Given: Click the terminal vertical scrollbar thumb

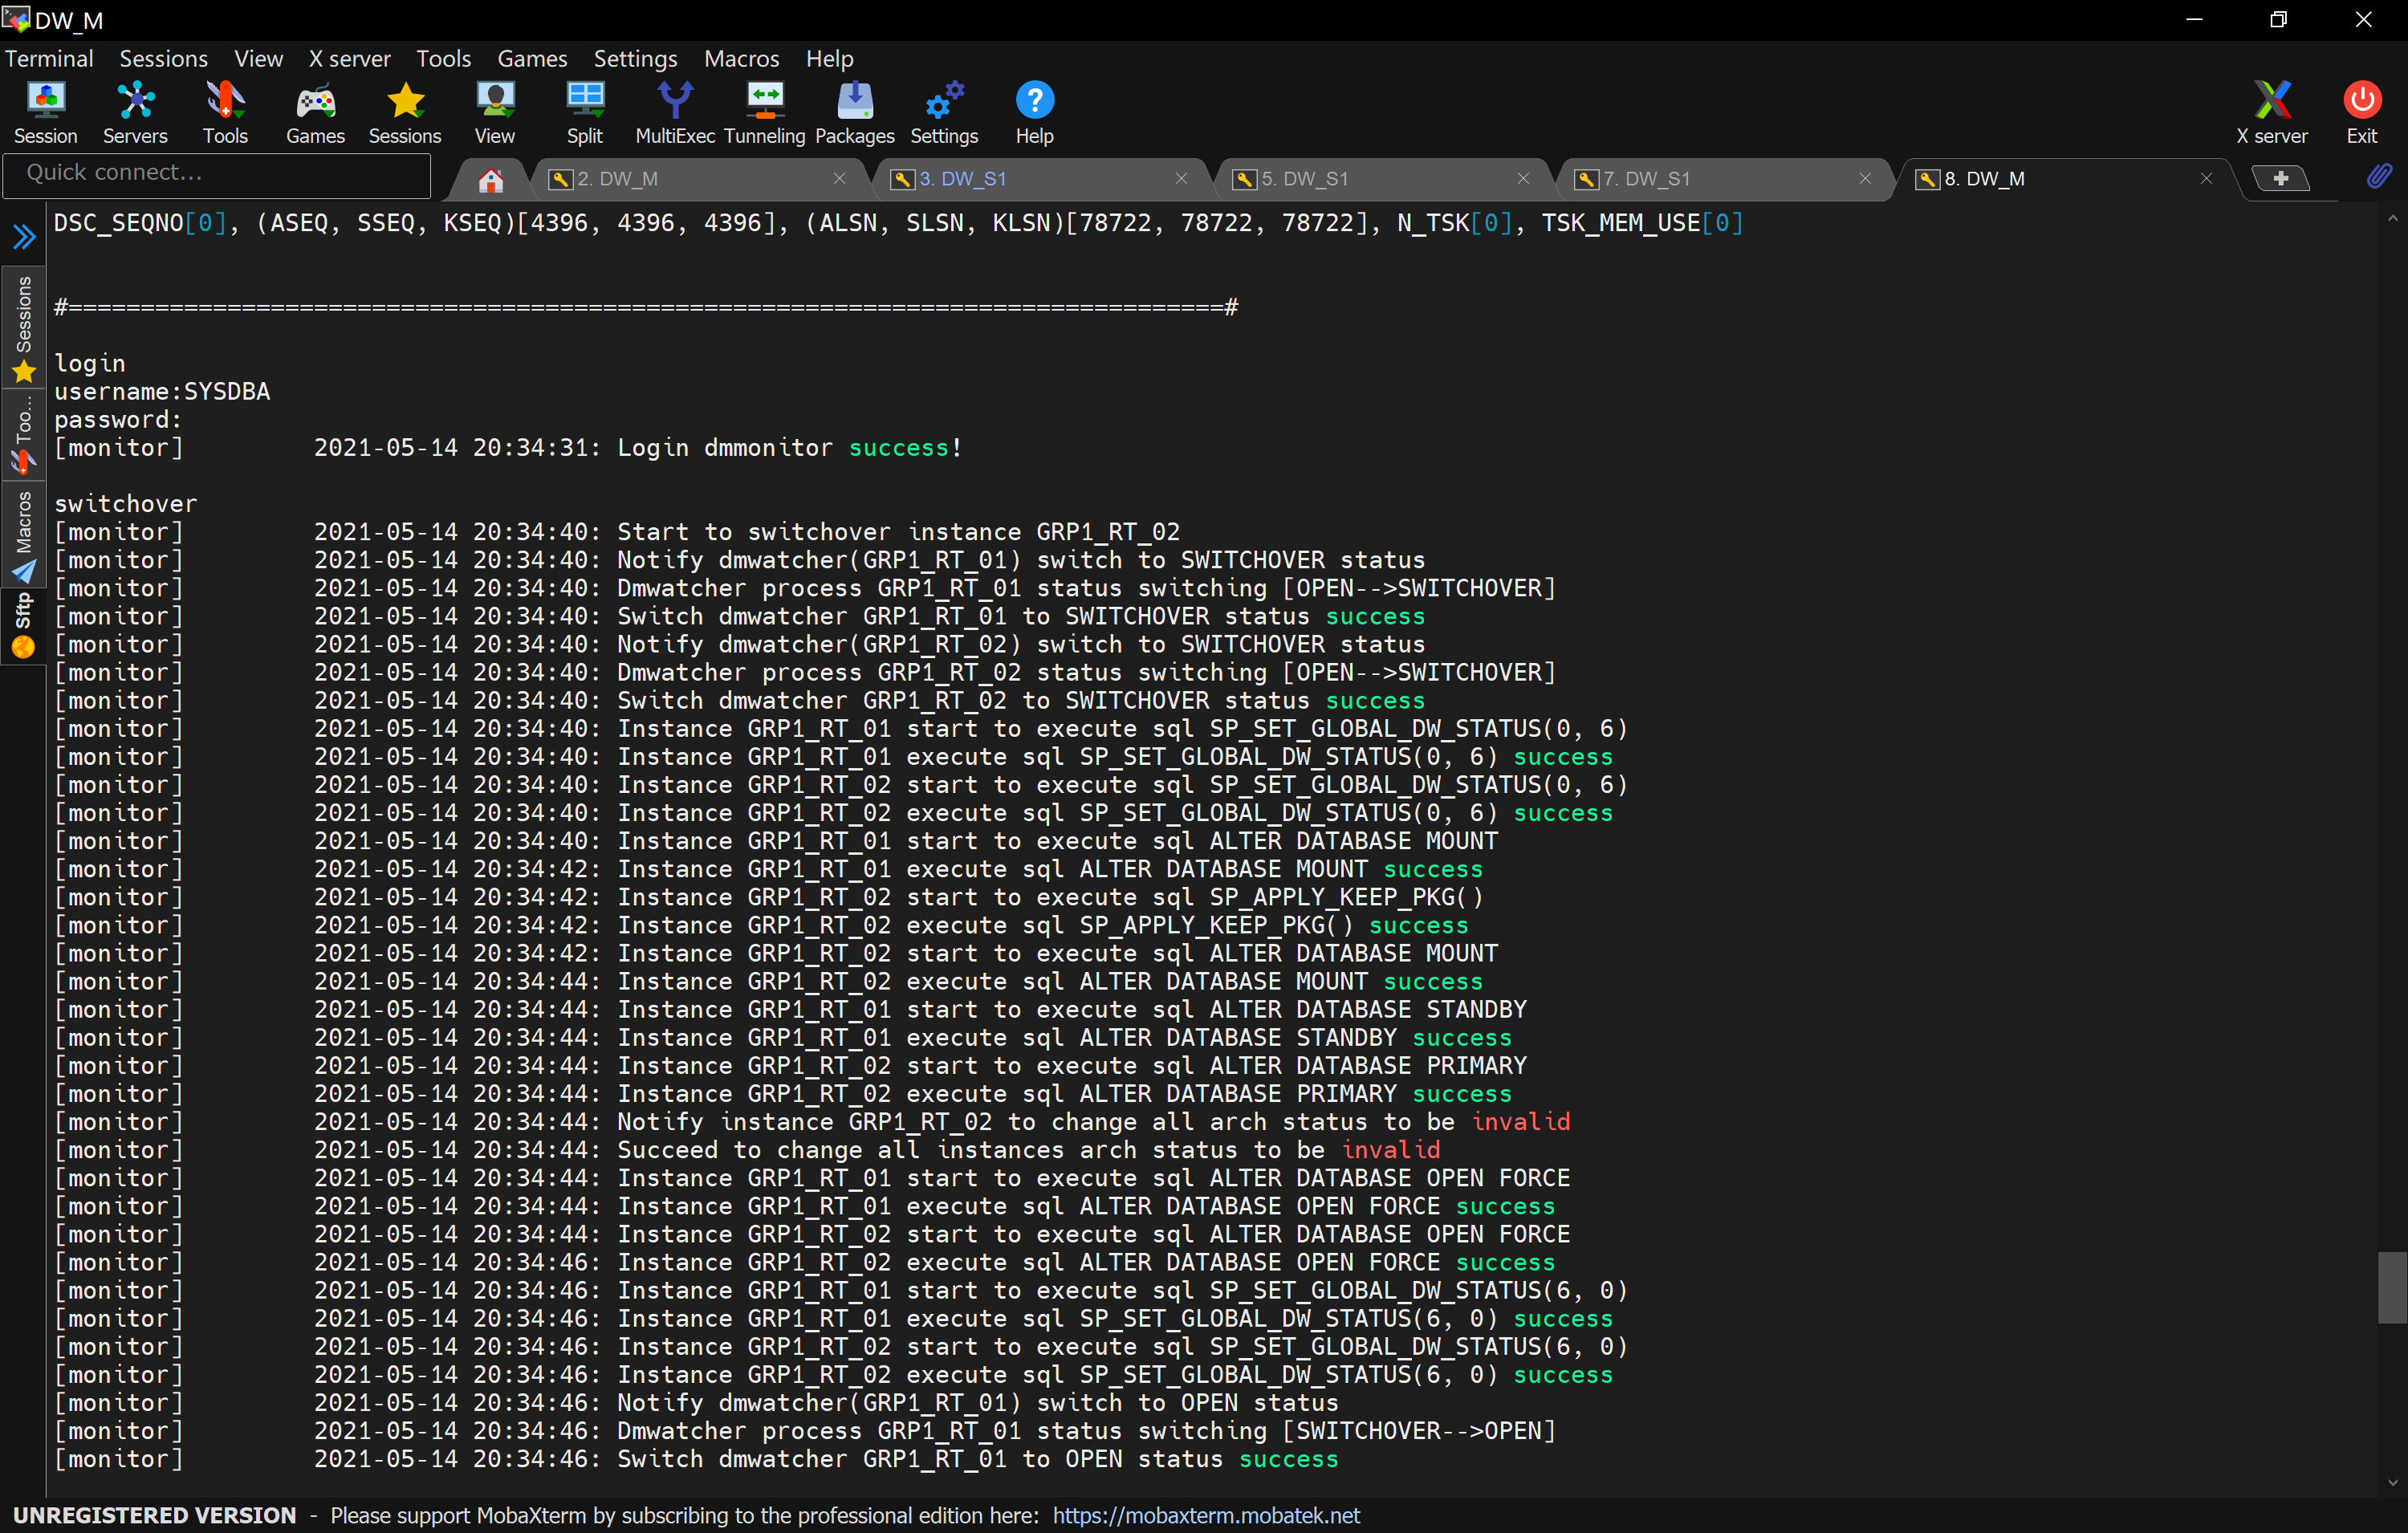Looking at the screenshot, I should pyautogui.click(x=2391, y=1287).
